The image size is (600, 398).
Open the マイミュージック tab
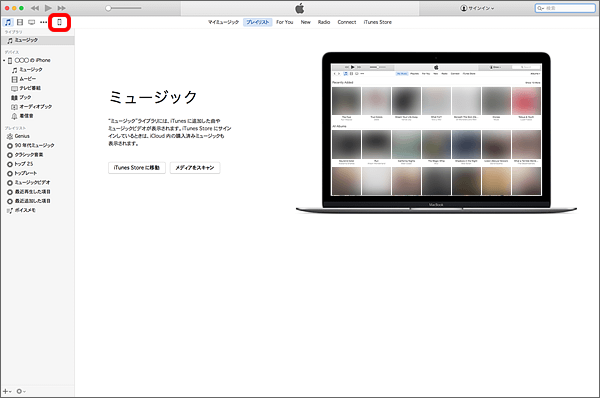[x=223, y=22]
